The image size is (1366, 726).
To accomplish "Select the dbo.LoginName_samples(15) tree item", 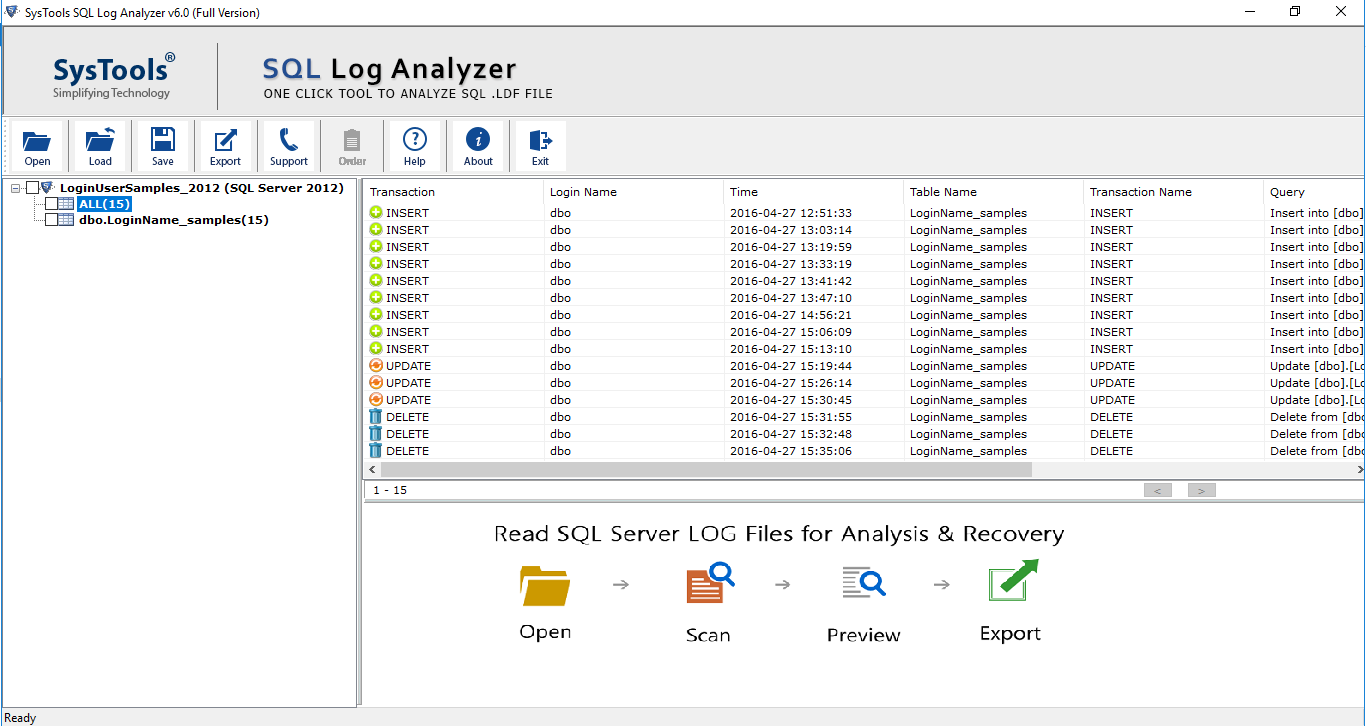I will coord(174,220).
